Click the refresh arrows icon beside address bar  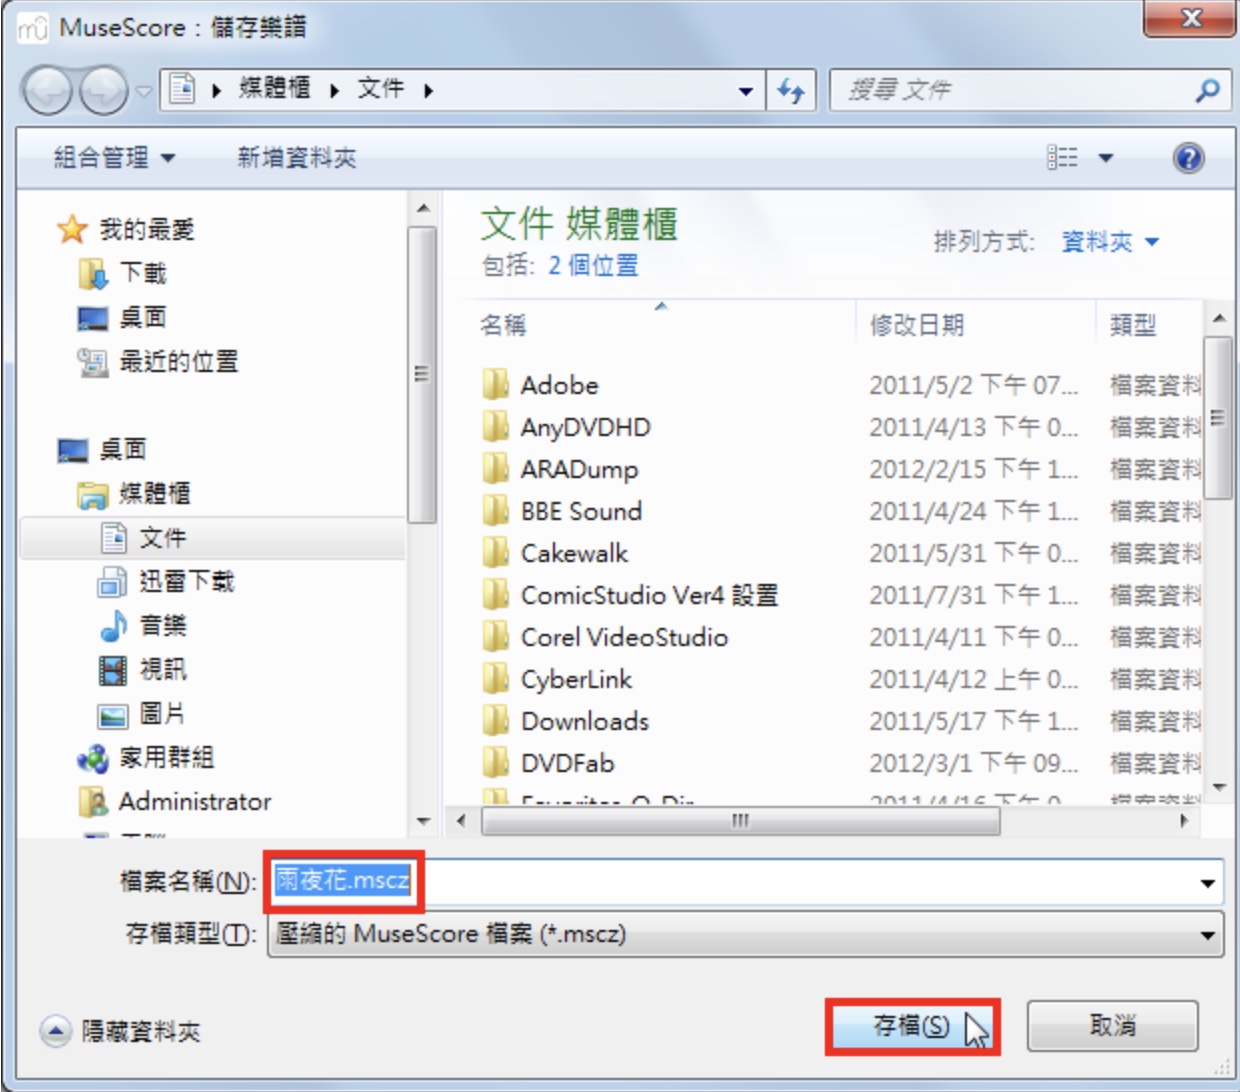[x=791, y=91]
